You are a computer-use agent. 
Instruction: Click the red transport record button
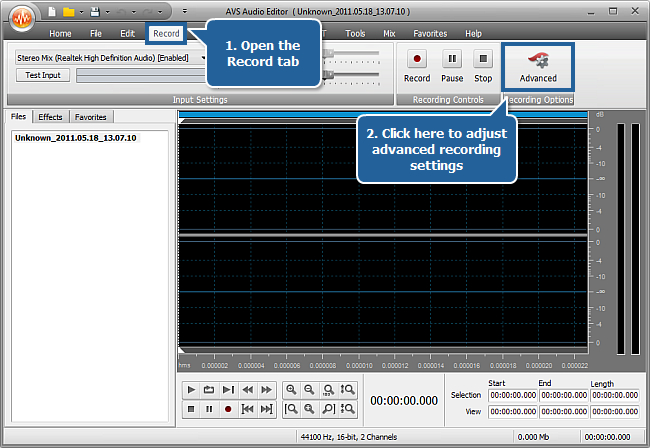(228, 409)
